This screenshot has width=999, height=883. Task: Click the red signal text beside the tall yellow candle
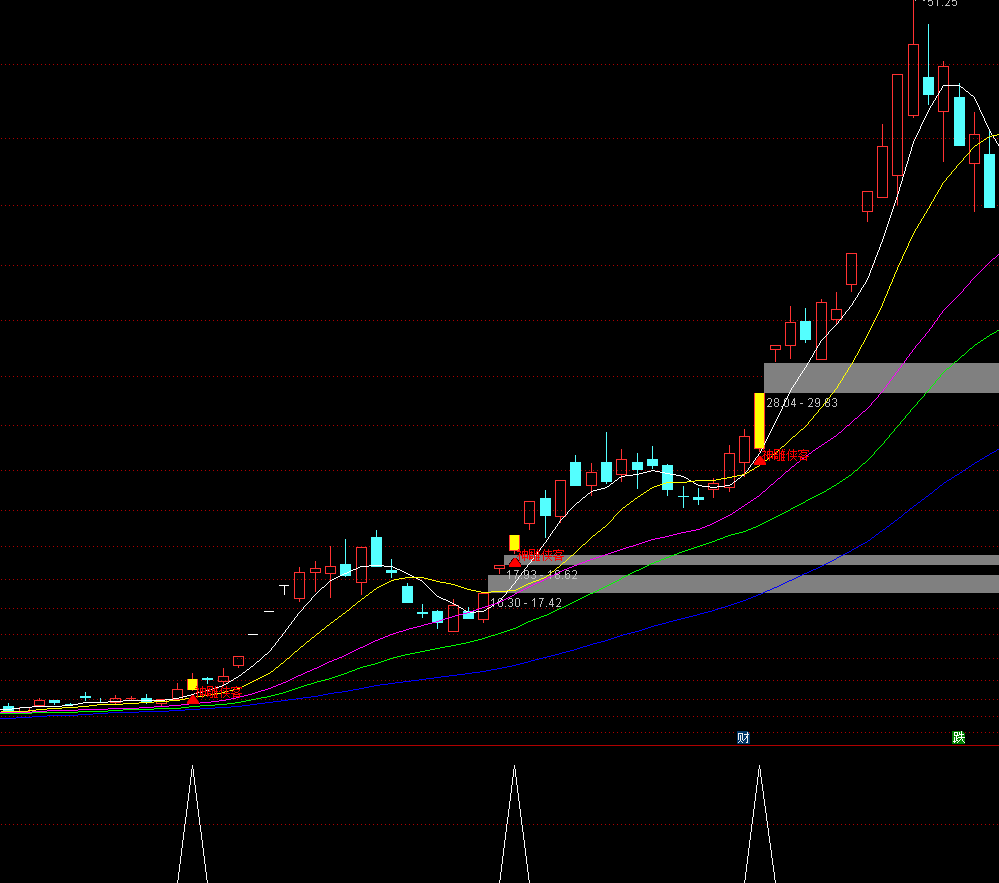coord(788,456)
